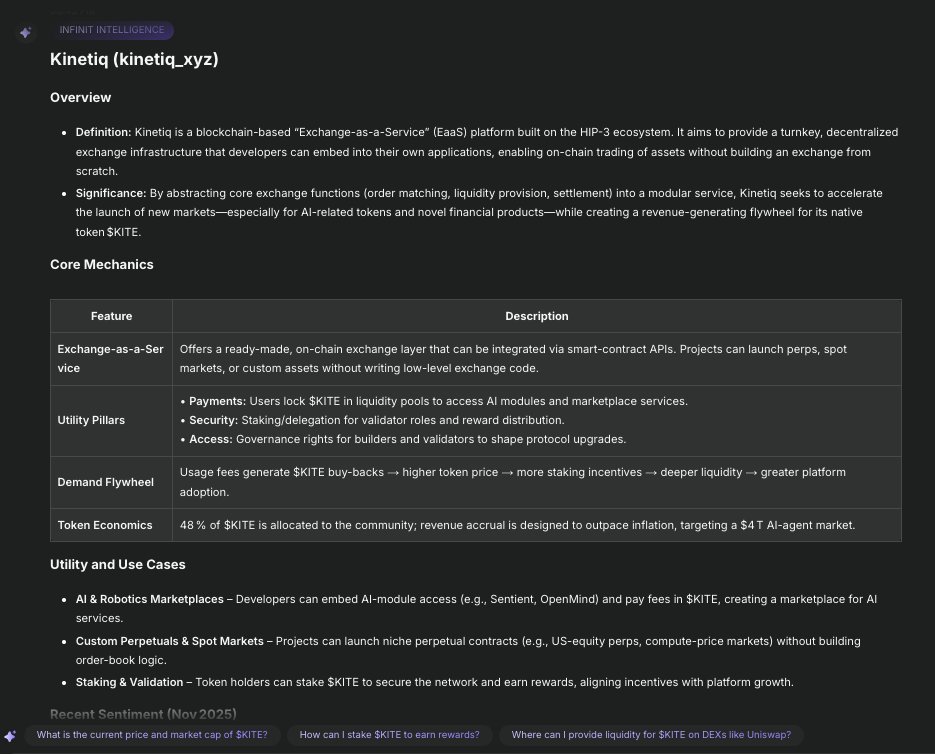This screenshot has height=754, width=935.
Task: Click the 'AI & Robotics Marketplaces' bullet label
Action: 150,599
